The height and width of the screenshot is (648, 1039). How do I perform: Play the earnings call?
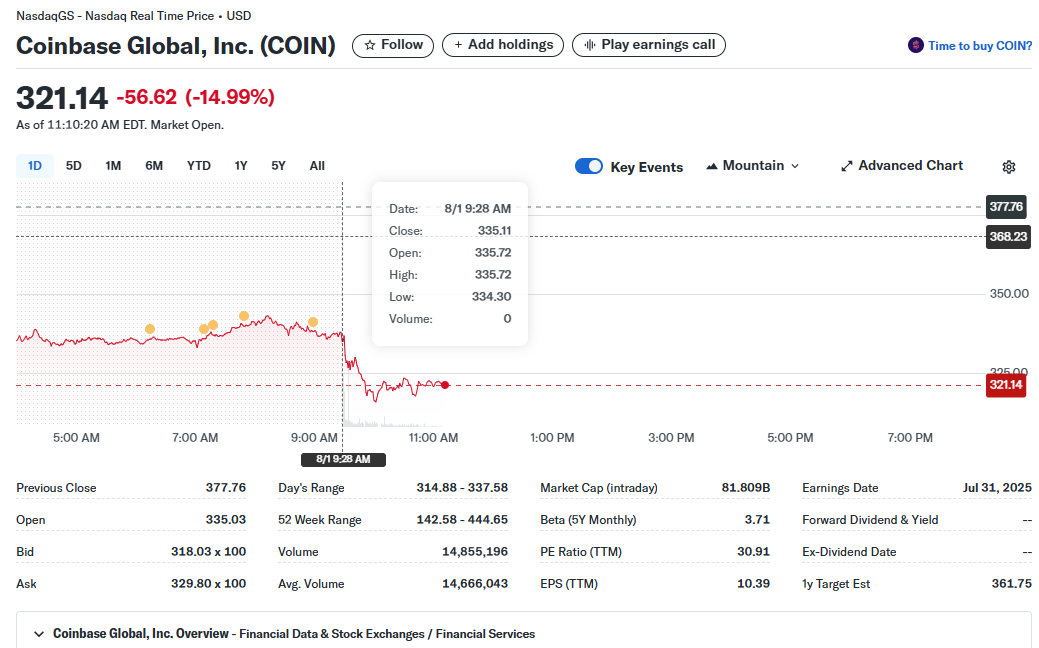click(x=649, y=45)
